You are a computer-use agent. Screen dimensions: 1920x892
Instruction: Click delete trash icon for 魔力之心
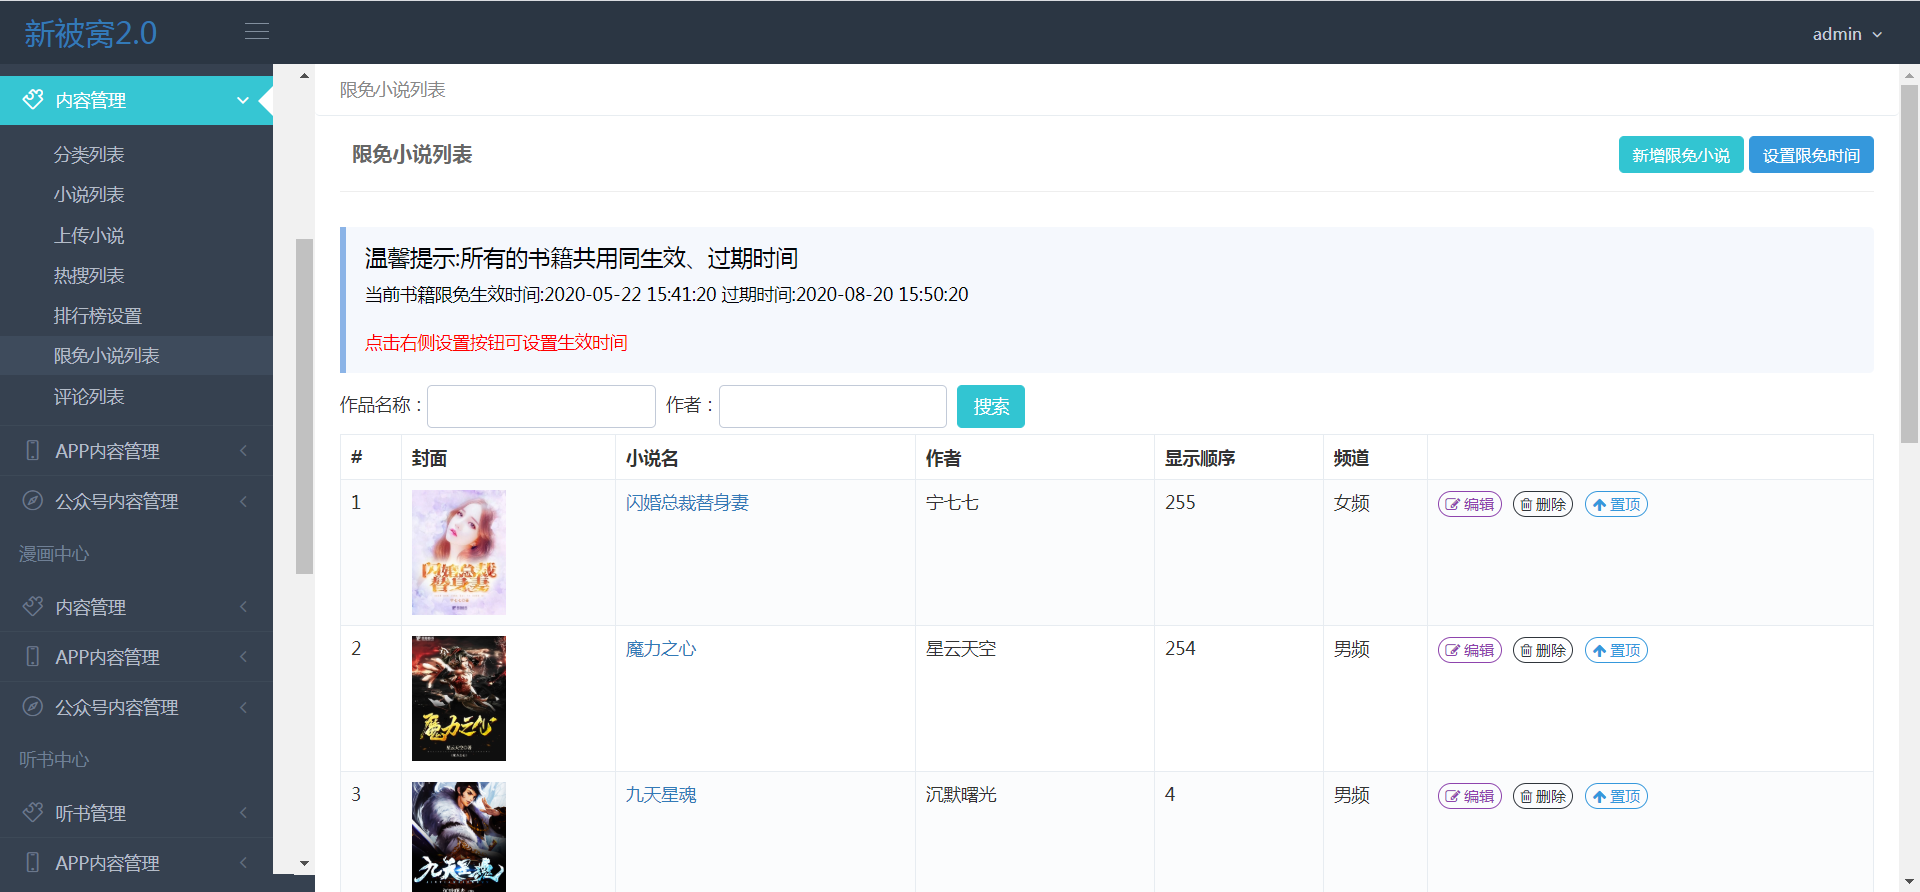1542,650
